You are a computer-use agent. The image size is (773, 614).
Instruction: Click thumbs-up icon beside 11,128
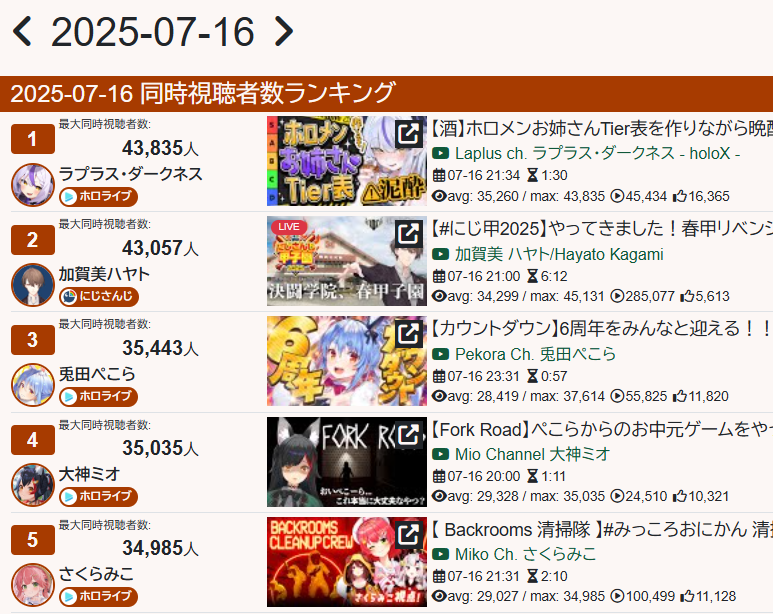pyautogui.click(x=687, y=596)
